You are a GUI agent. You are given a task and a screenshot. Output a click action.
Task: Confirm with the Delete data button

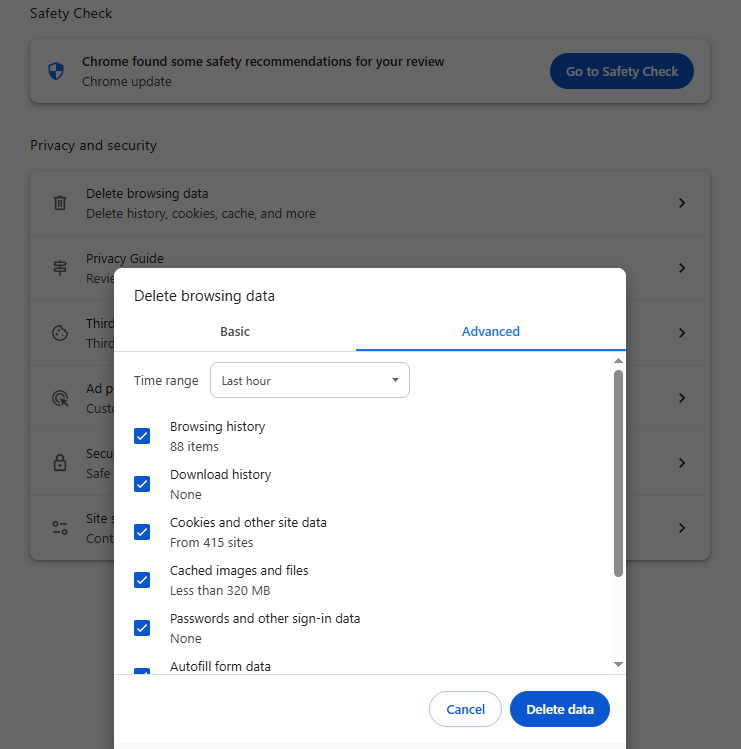[x=560, y=709]
